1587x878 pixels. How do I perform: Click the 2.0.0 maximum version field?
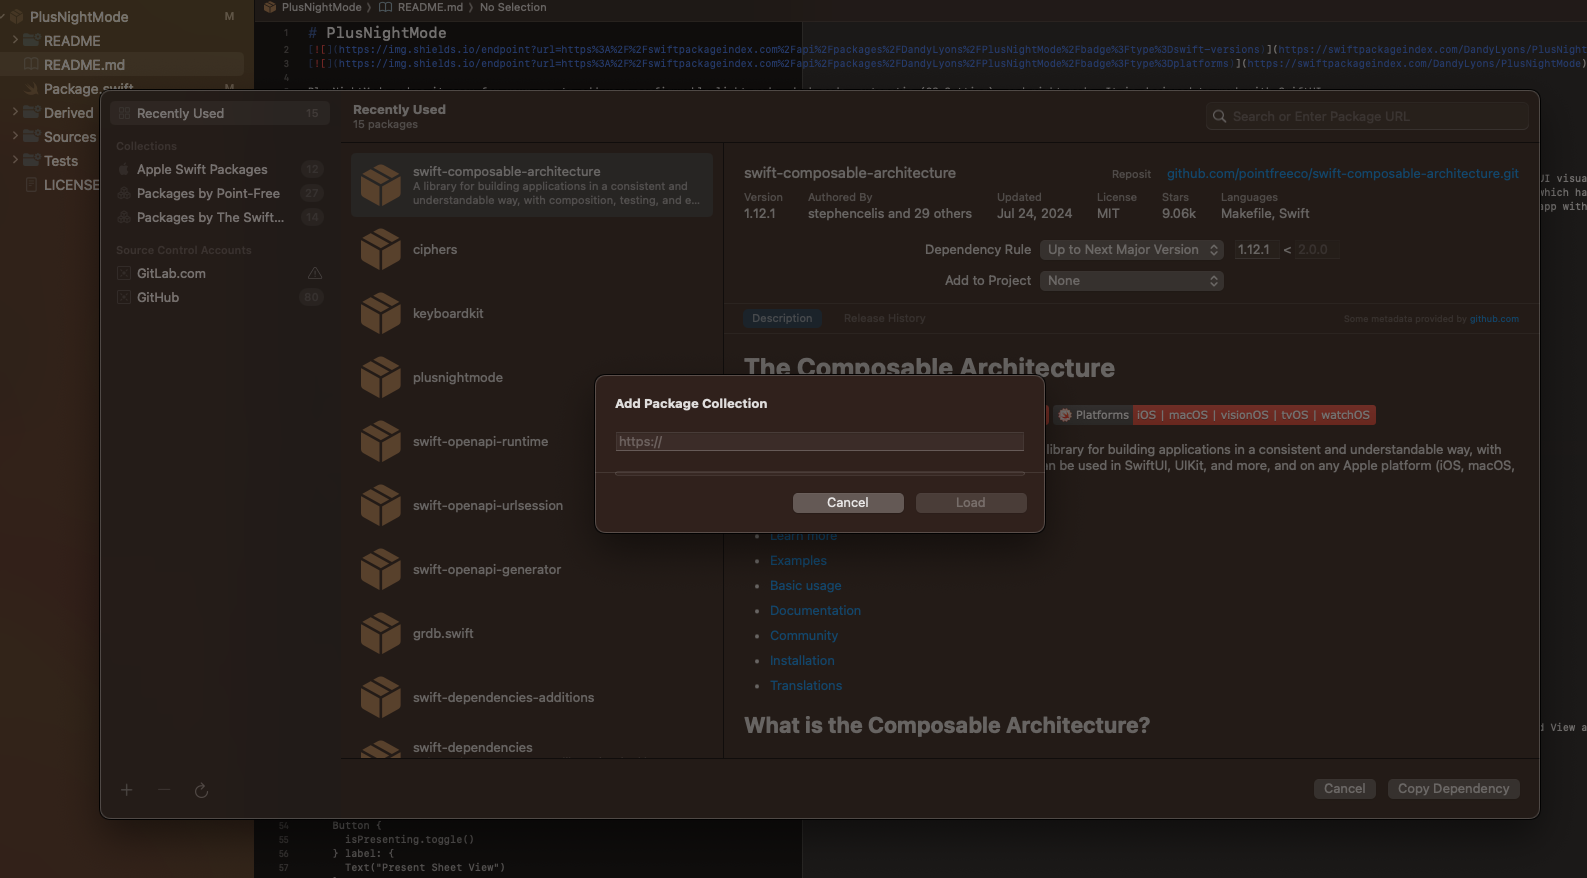click(1316, 249)
